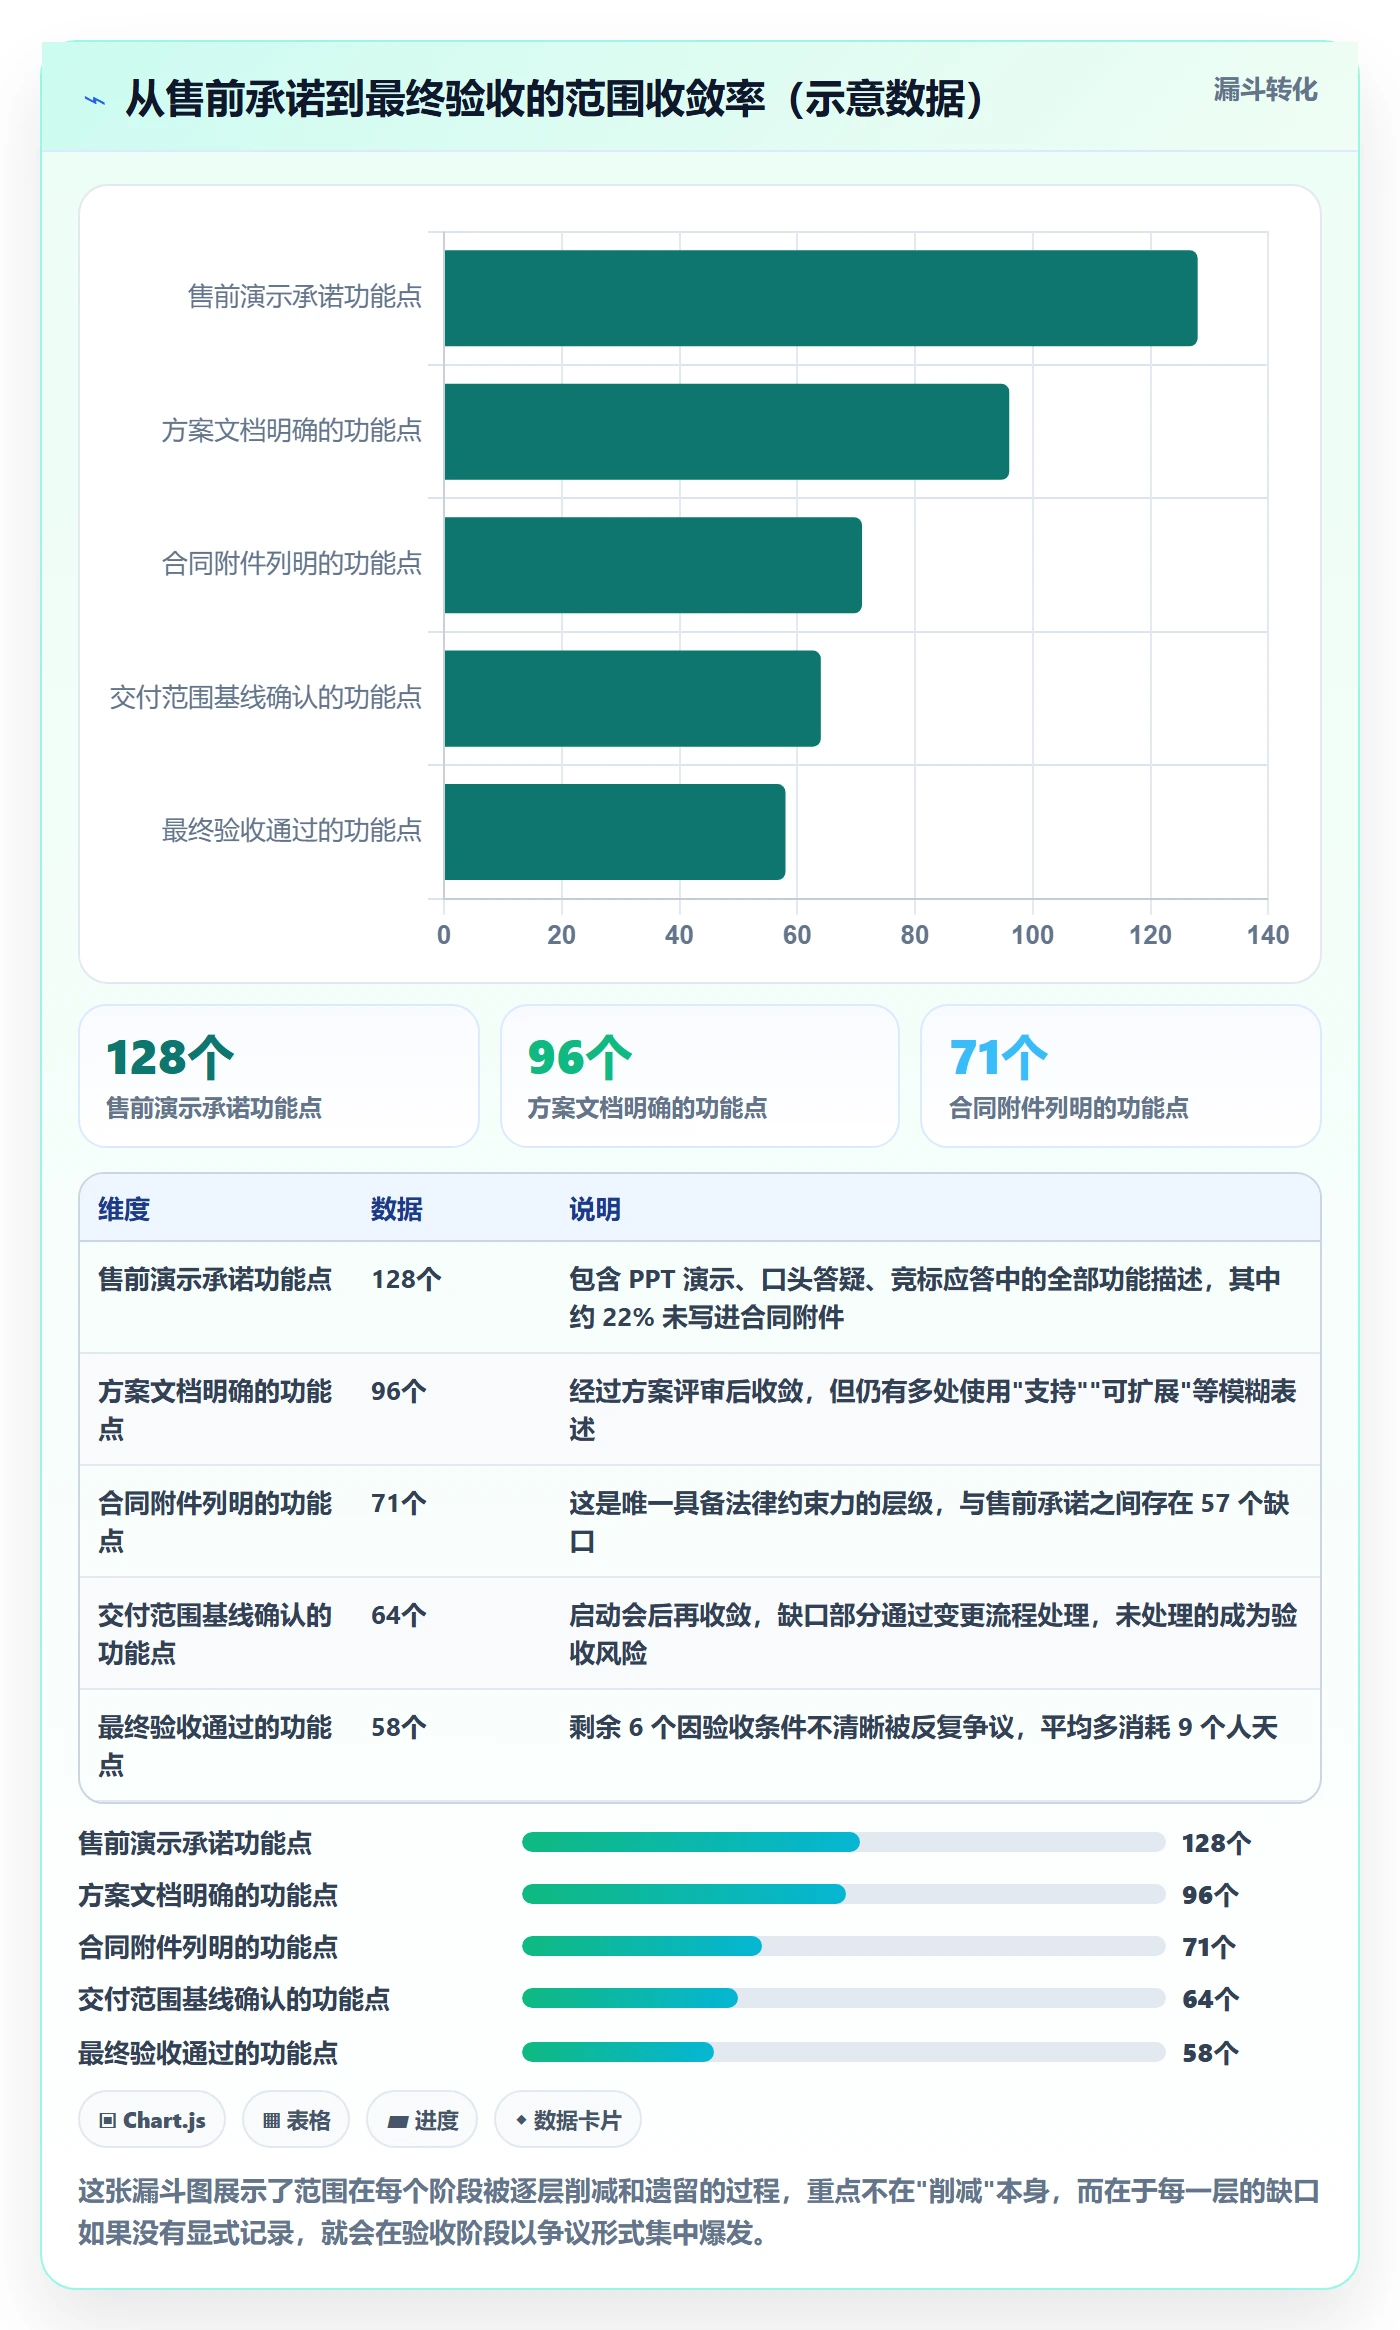Viewport: 1400px width, 2330px height.
Task: Click the 漏斗转化 tag in header
Action: (x=1265, y=90)
